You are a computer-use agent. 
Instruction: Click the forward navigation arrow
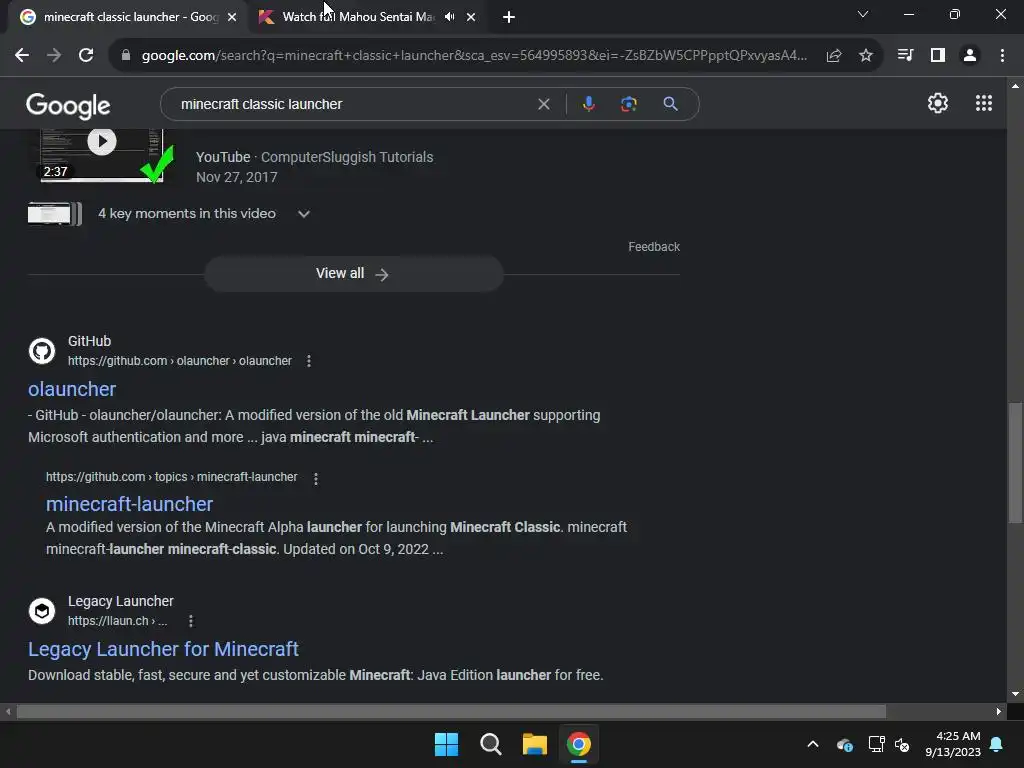click(x=54, y=56)
